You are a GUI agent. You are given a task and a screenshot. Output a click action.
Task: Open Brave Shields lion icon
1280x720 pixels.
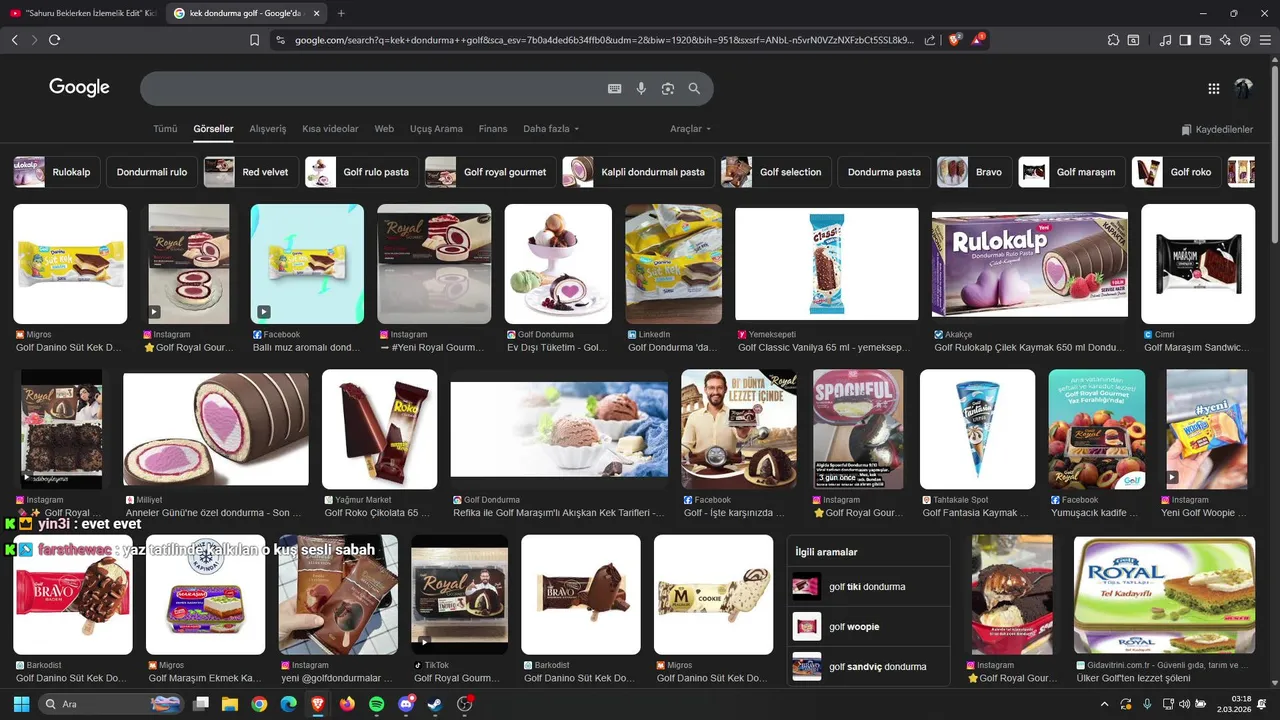tap(954, 40)
